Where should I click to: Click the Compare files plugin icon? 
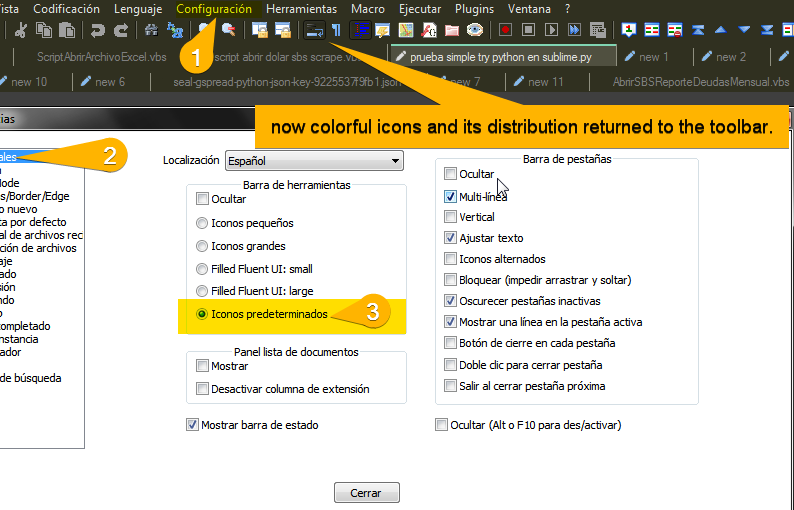coord(652,30)
